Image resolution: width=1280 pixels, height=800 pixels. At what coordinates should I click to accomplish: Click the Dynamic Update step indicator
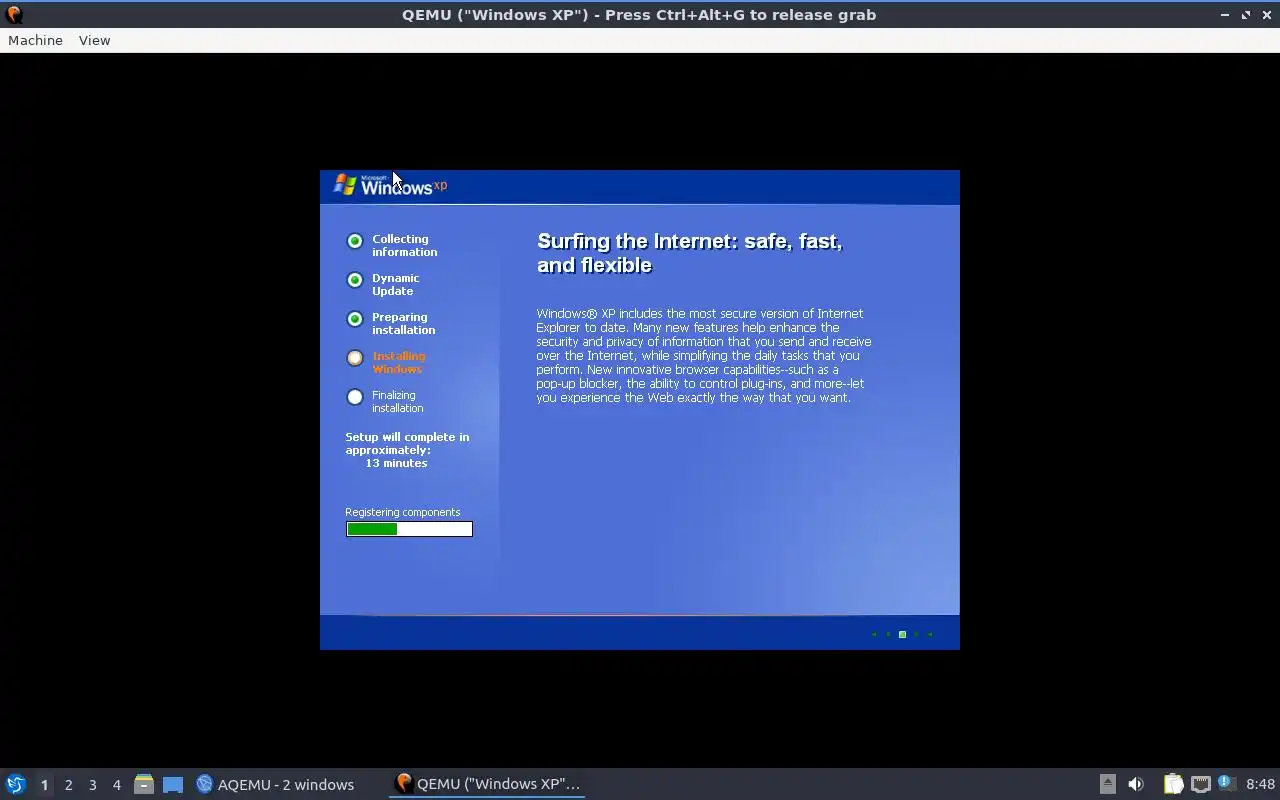click(355, 280)
